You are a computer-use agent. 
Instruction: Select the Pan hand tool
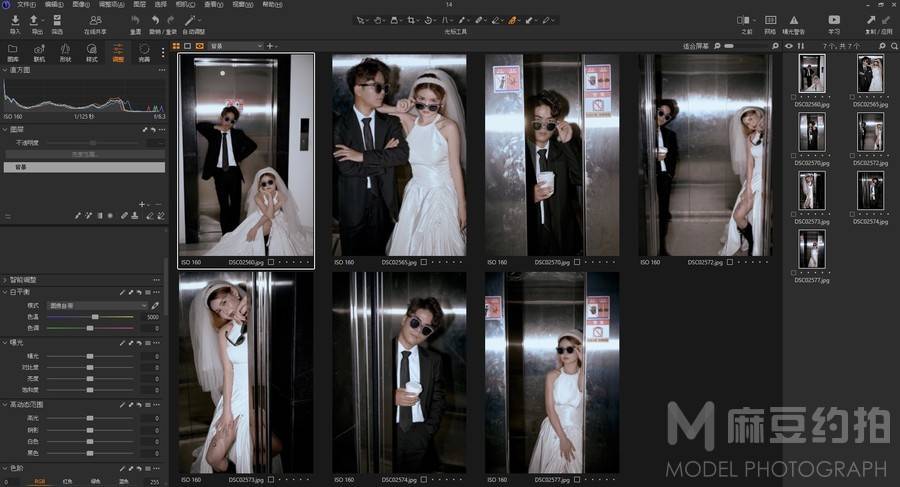[x=378, y=20]
